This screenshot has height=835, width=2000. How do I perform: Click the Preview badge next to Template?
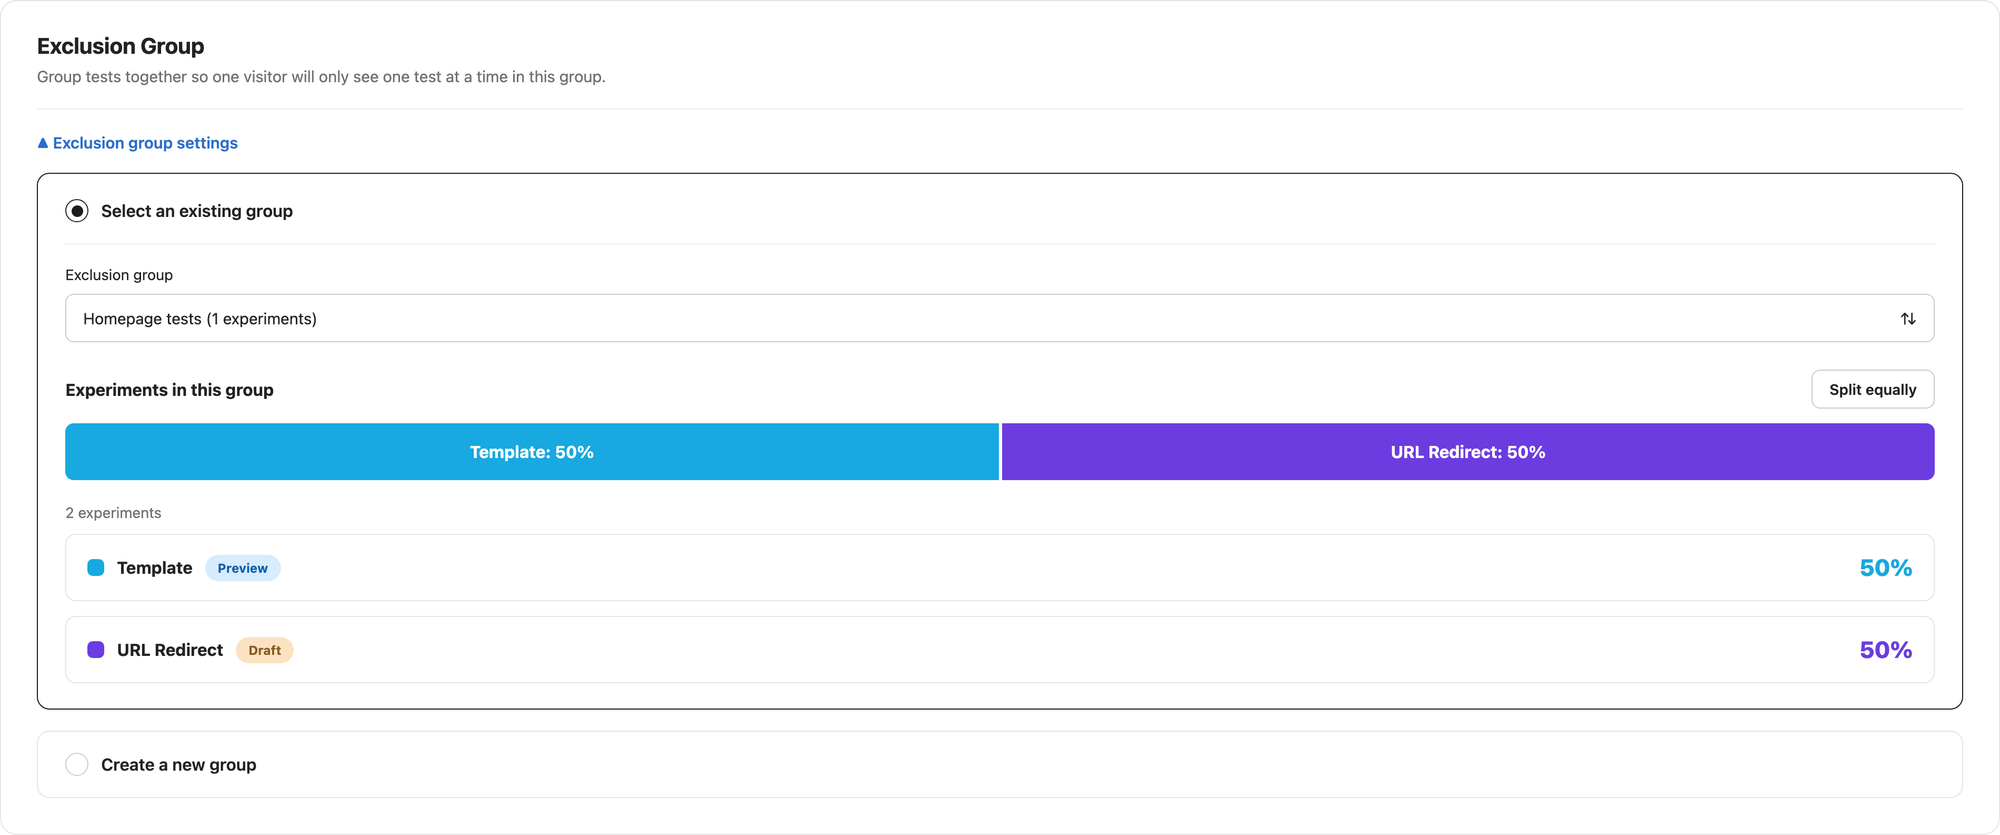pos(243,568)
